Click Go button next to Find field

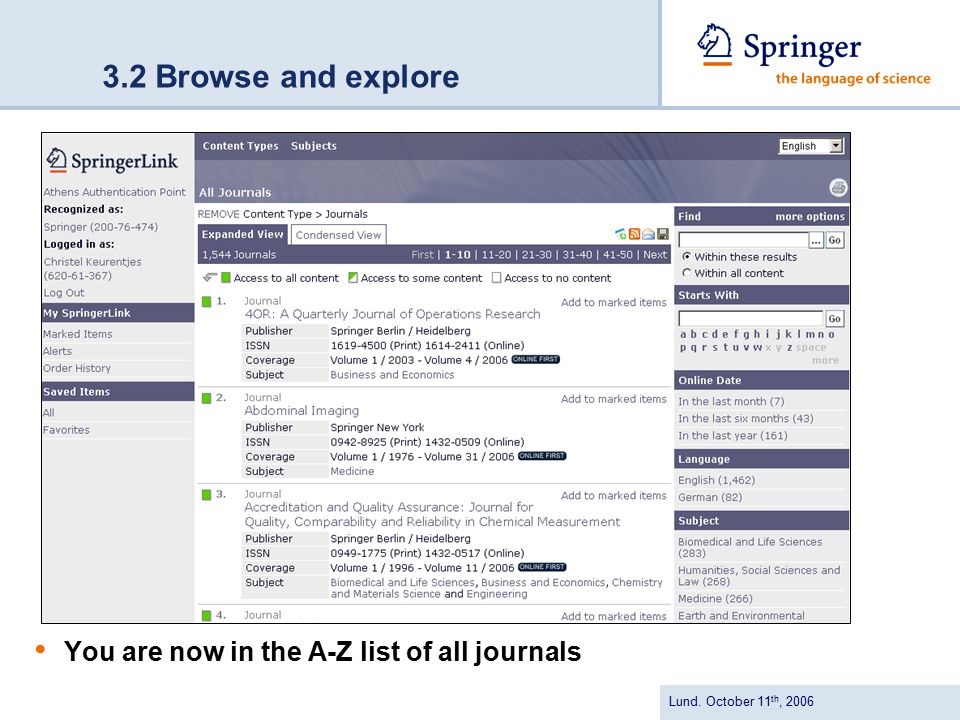tap(834, 240)
